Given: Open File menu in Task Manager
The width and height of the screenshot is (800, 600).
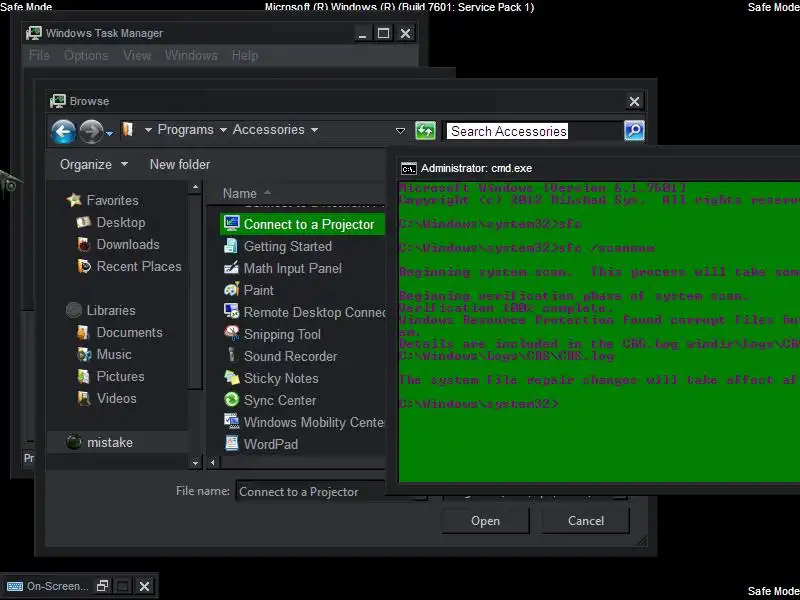Looking at the screenshot, I should tap(39, 55).
